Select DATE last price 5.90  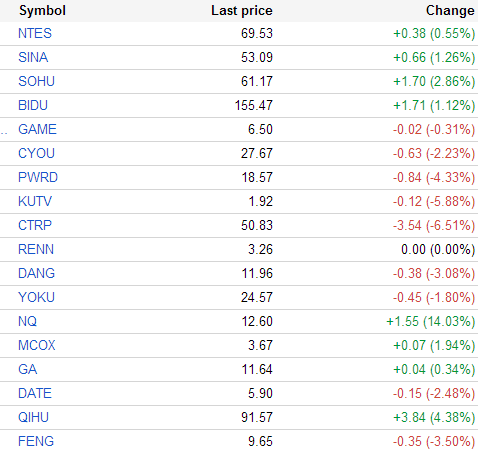260,393
